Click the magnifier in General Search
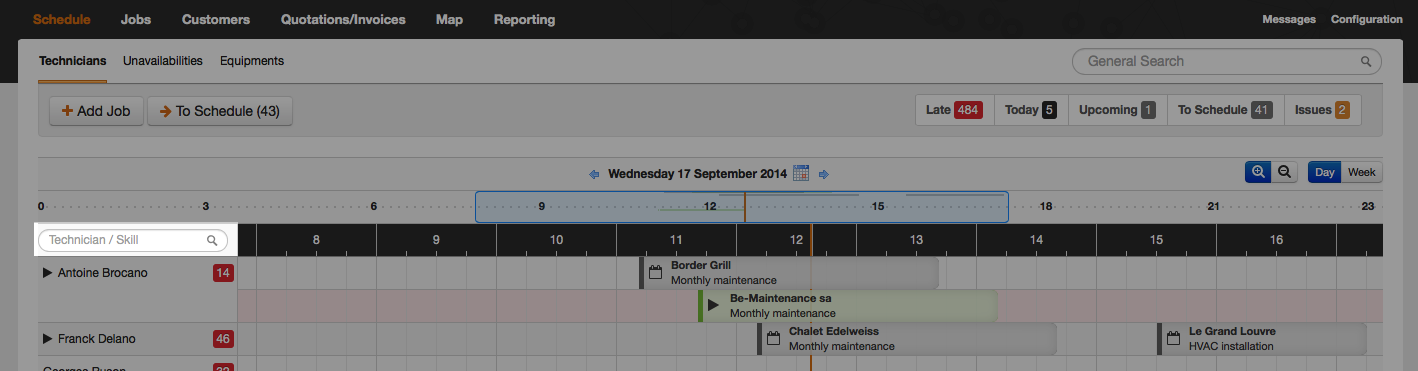The image size is (1418, 371). tap(1366, 61)
